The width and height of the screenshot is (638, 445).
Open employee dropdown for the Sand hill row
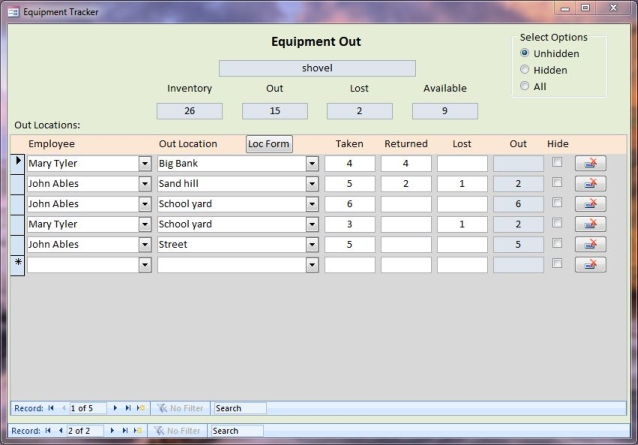pyautogui.click(x=145, y=184)
